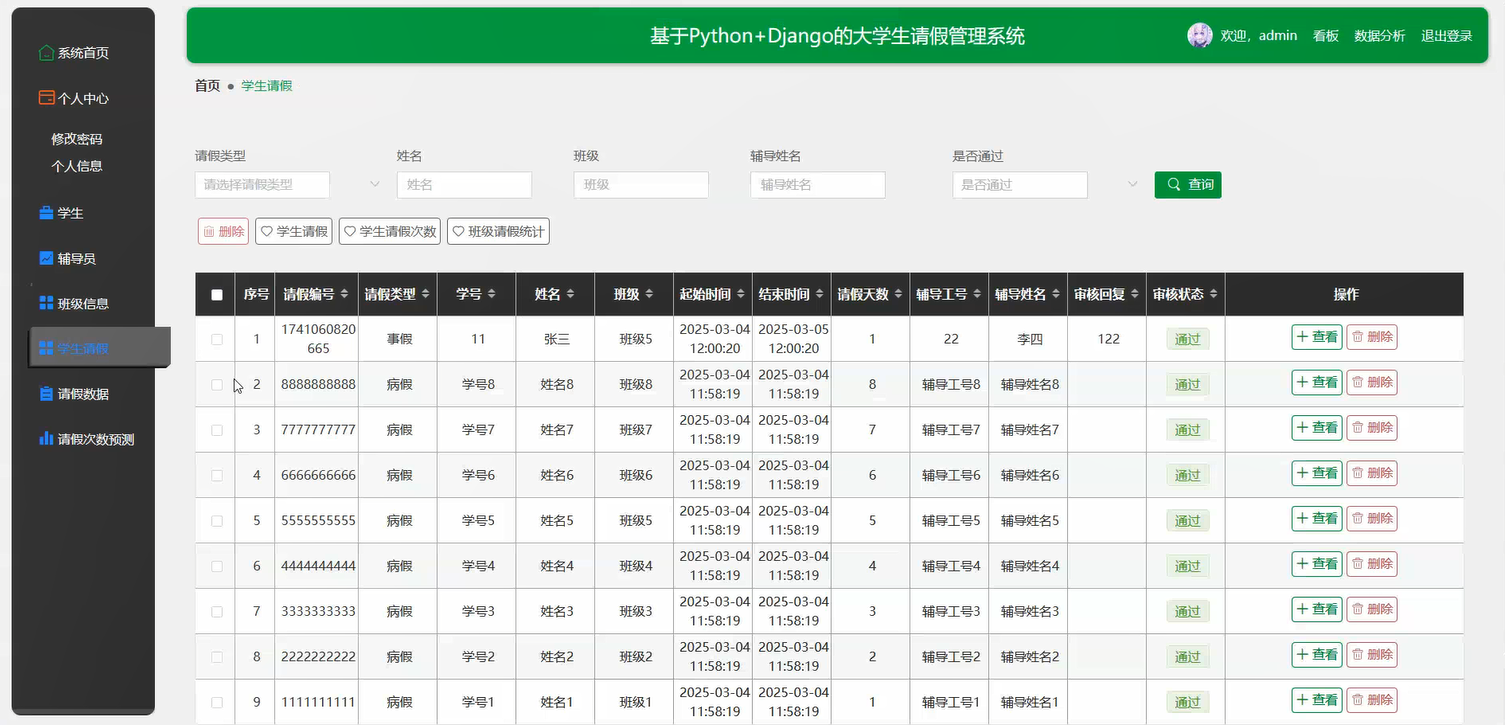Click the 请假次数预测 bar chart icon

click(46, 438)
